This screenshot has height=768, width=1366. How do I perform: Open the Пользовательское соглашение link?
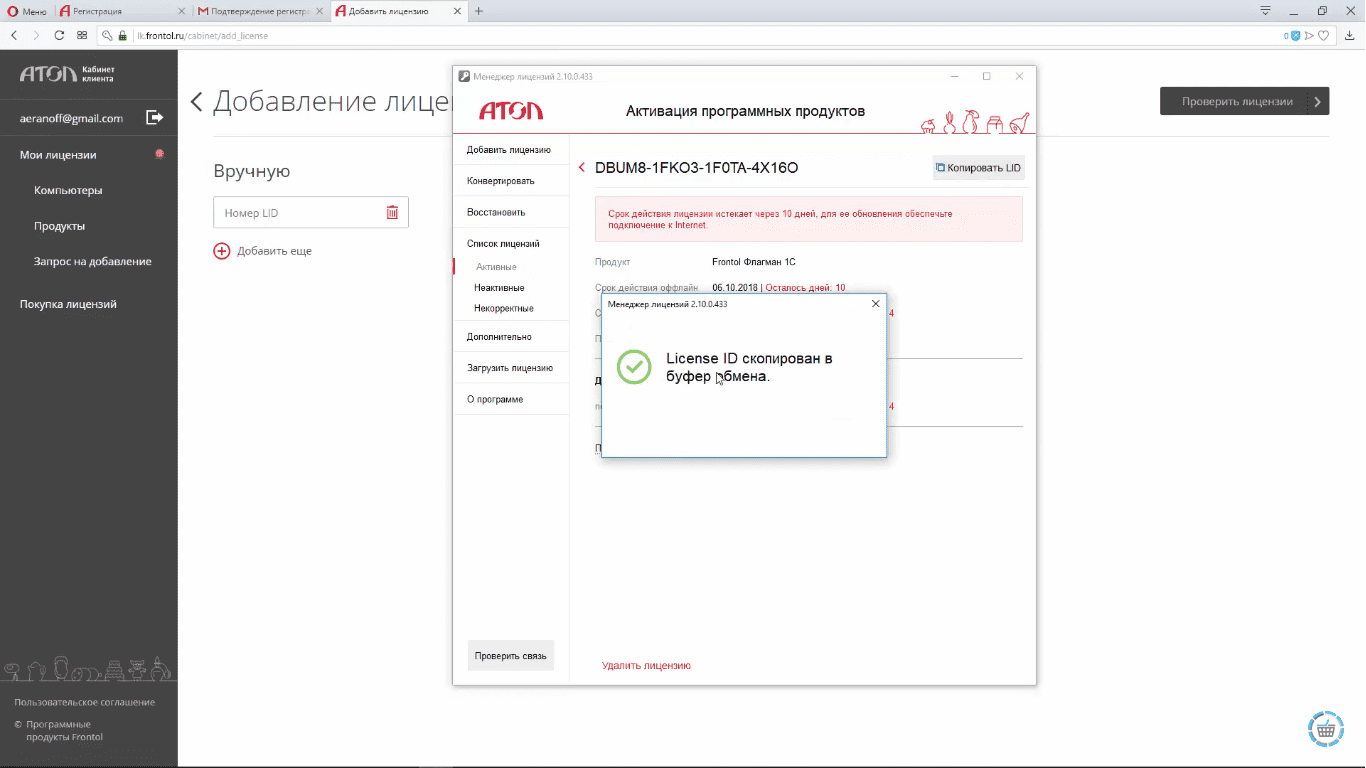pos(84,702)
